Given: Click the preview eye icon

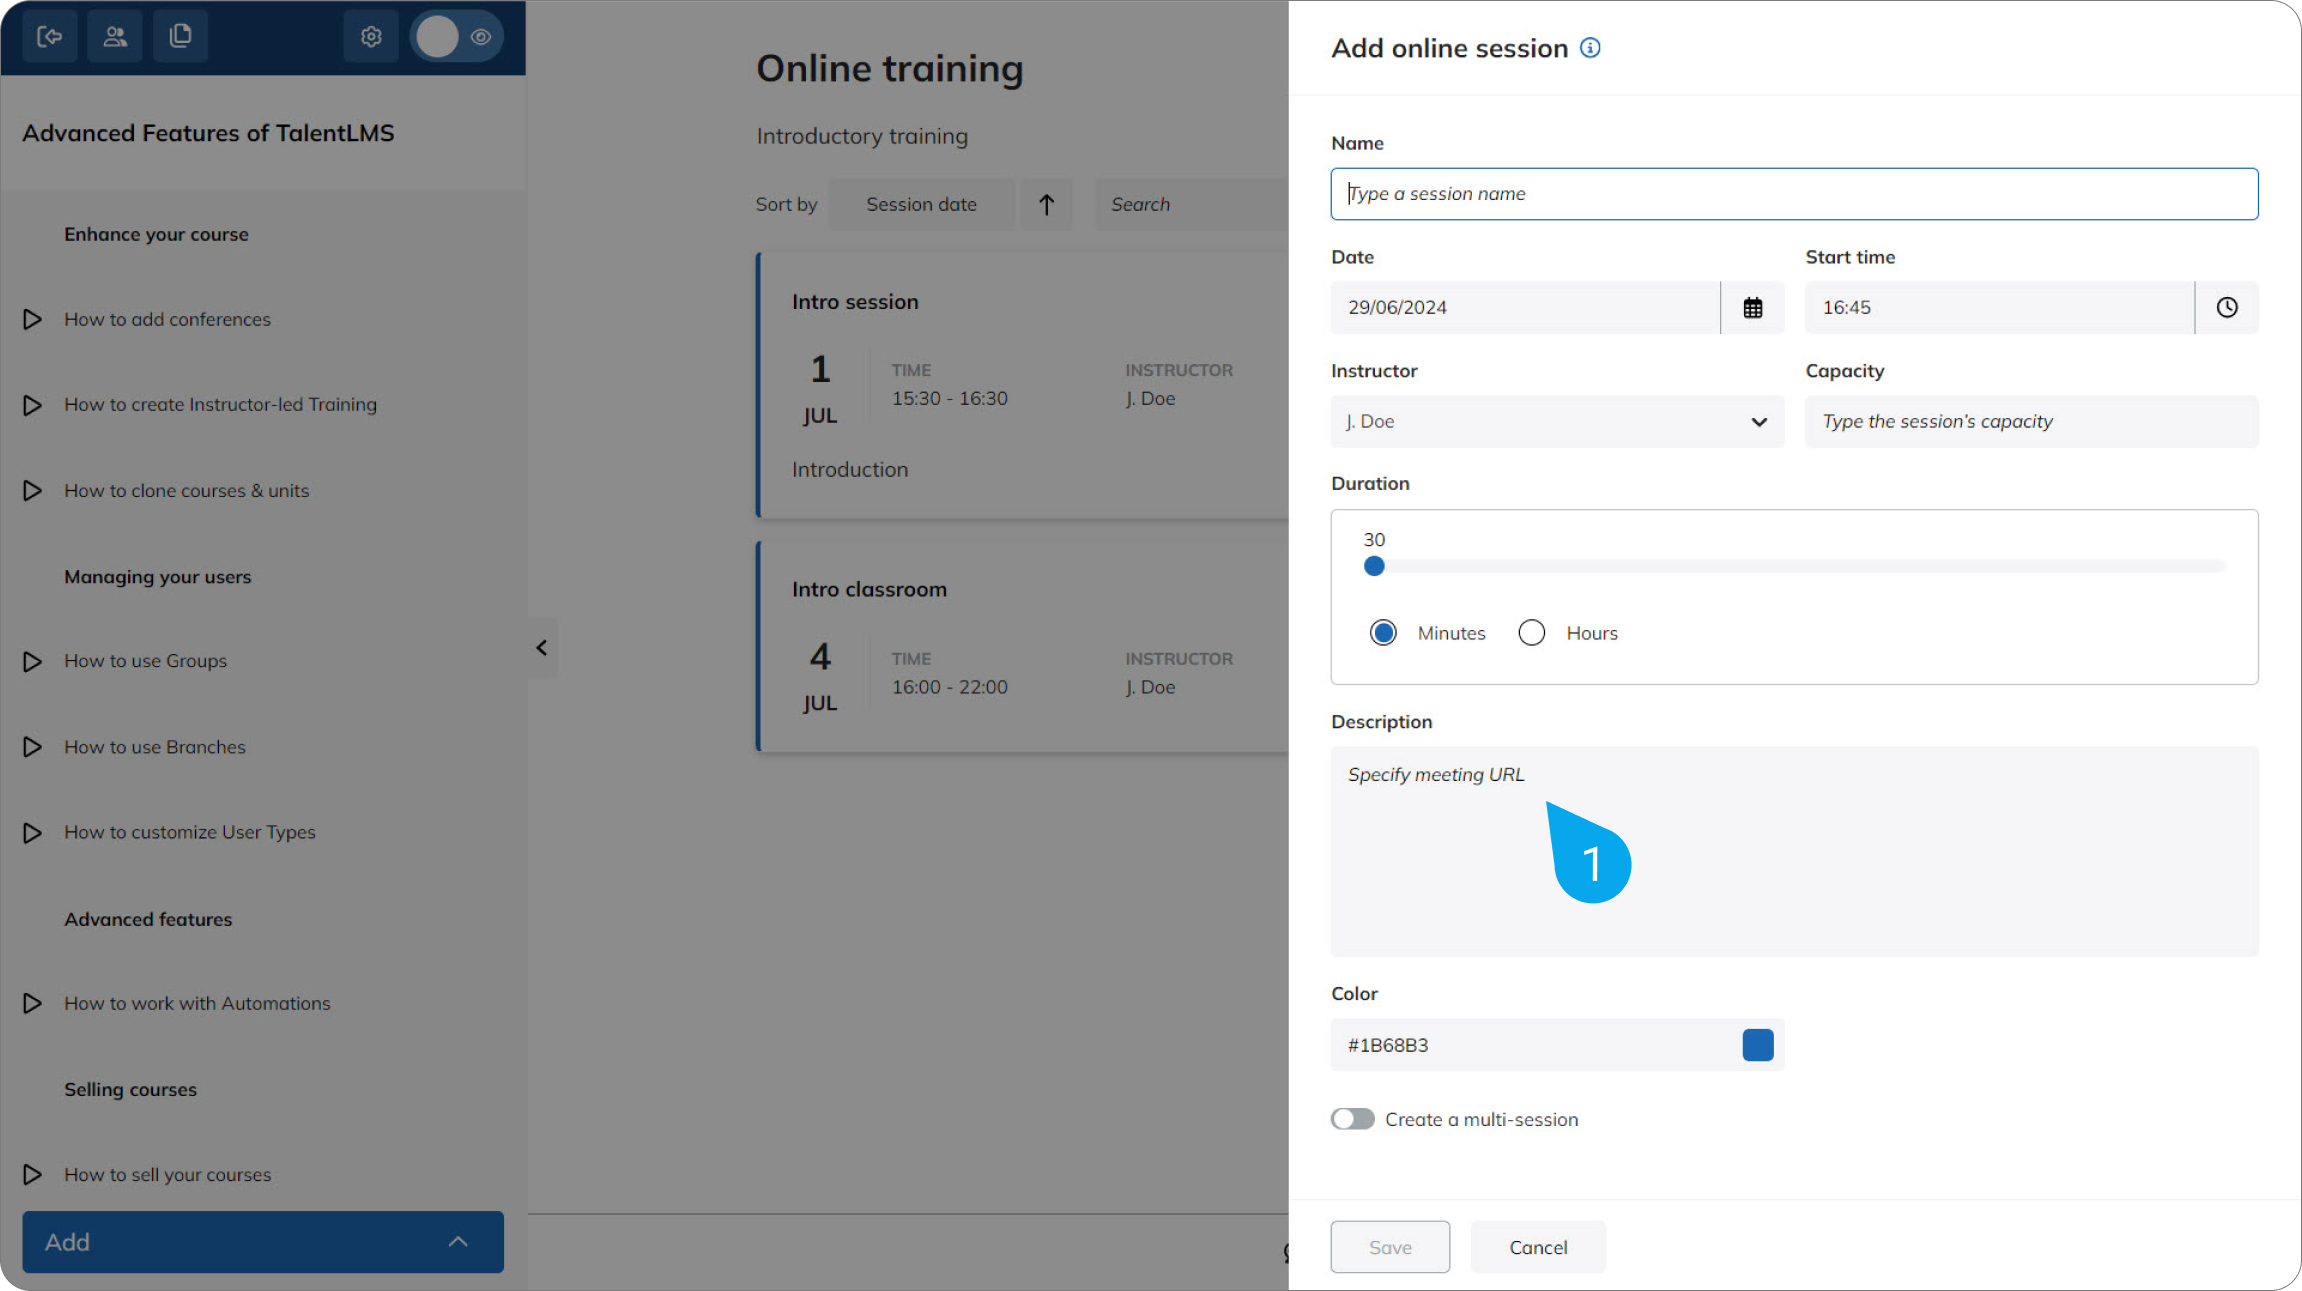Looking at the screenshot, I should (481, 36).
